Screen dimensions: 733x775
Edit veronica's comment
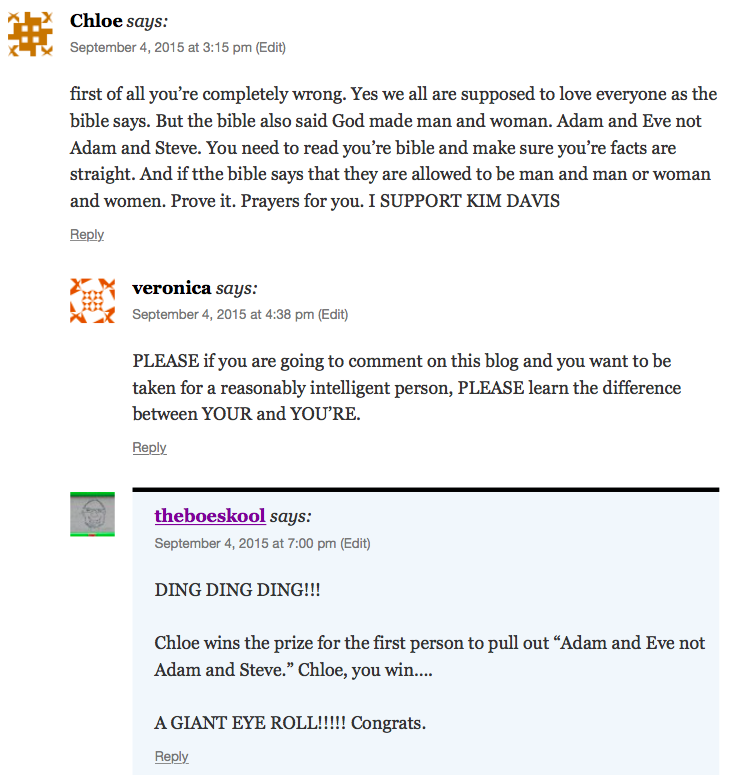[333, 314]
